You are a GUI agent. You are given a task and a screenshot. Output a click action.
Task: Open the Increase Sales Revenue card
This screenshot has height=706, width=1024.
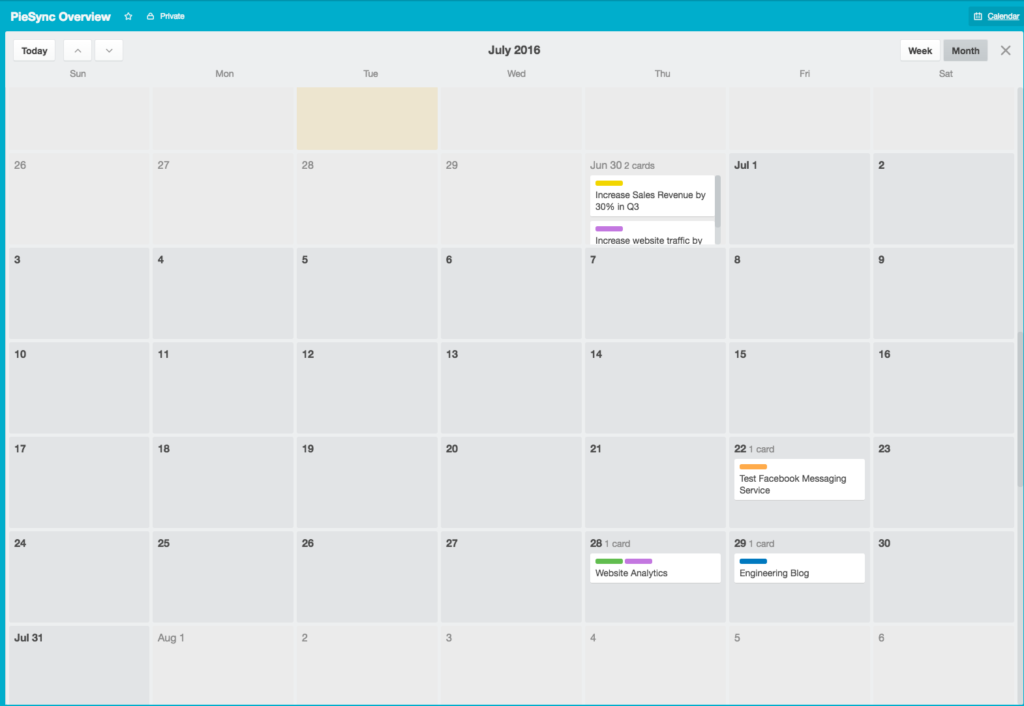point(652,195)
